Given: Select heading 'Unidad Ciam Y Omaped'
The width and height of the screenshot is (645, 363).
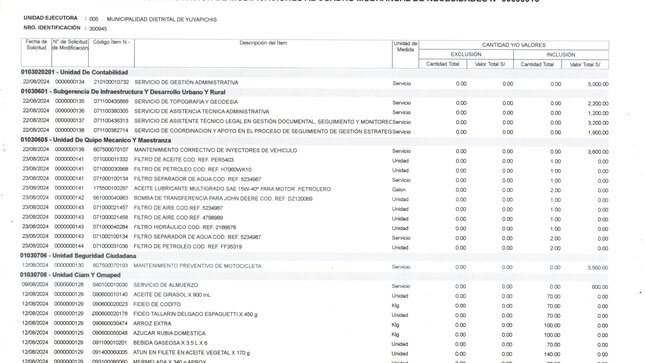Looking at the screenshot, I should 86,275.
